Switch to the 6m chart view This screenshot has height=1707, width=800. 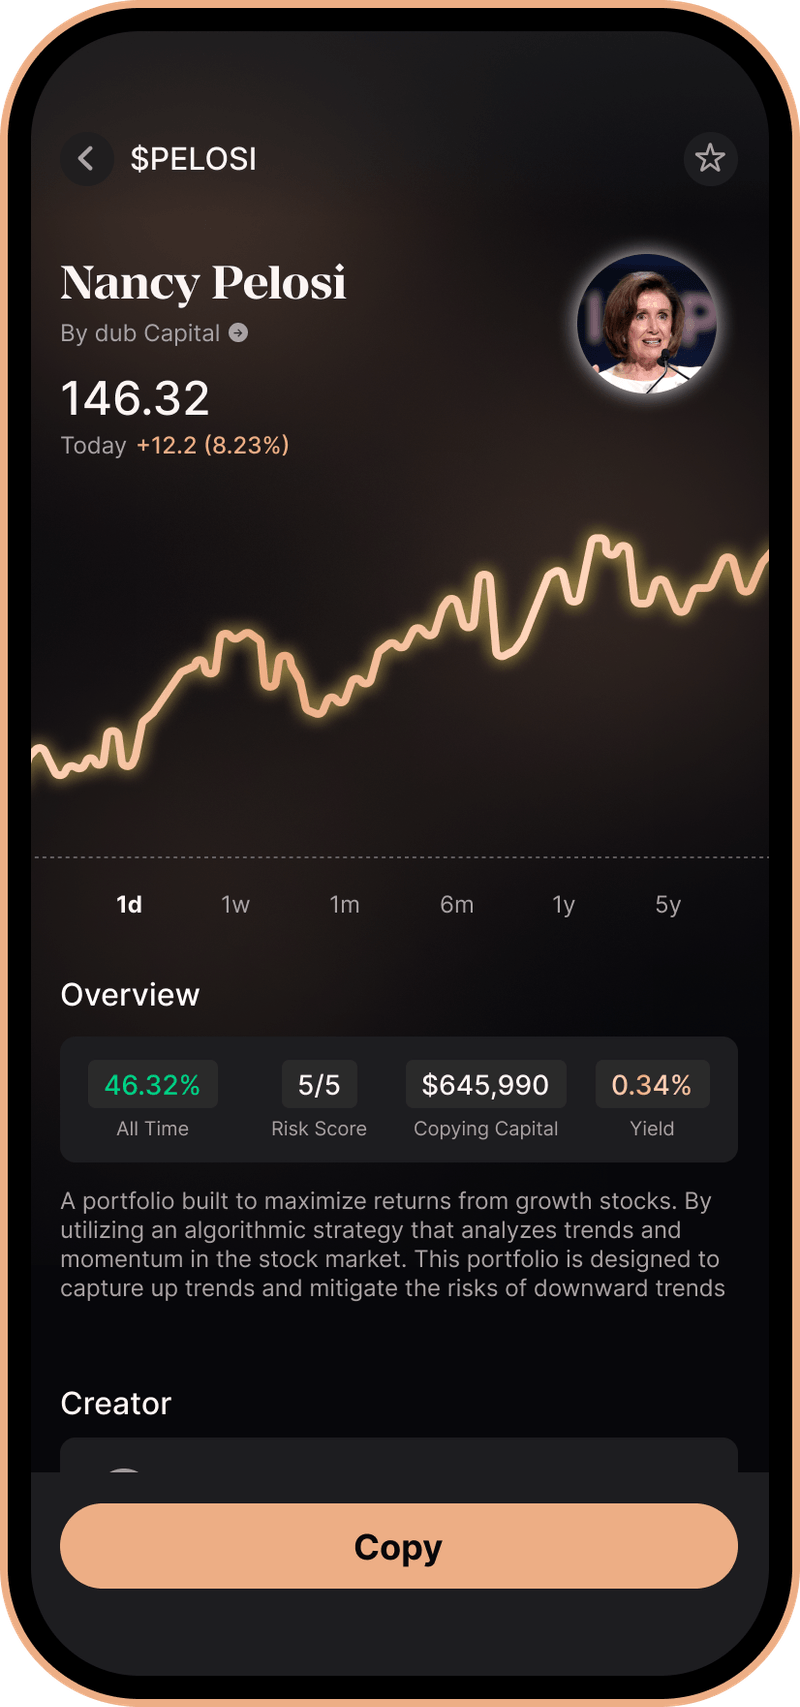pyautogui.click(x=457, y=903)
